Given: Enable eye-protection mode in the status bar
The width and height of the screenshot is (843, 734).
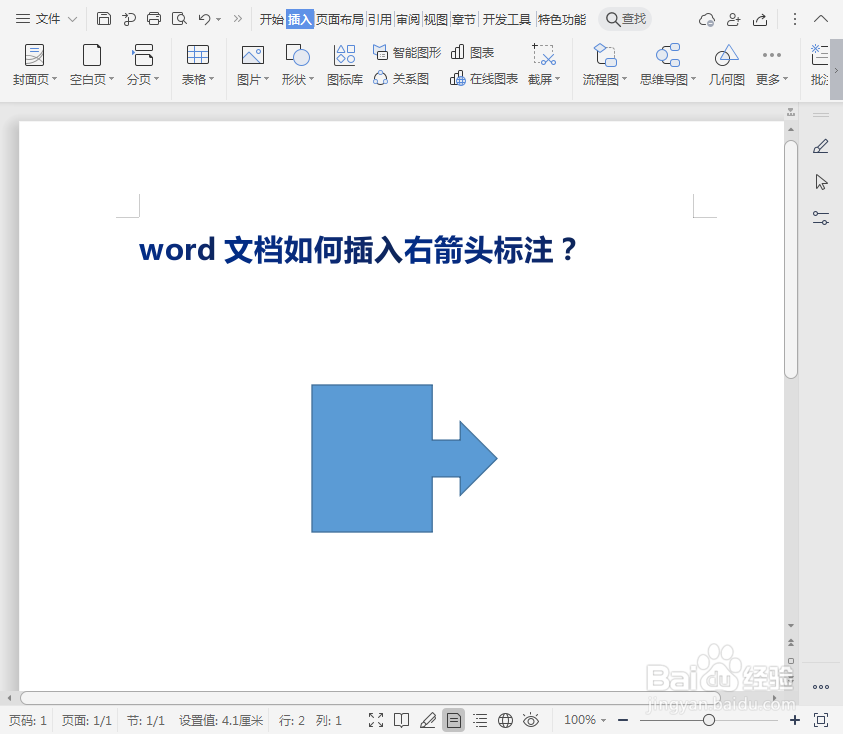Looking at the screenshot, I should [x=531, y=719].
